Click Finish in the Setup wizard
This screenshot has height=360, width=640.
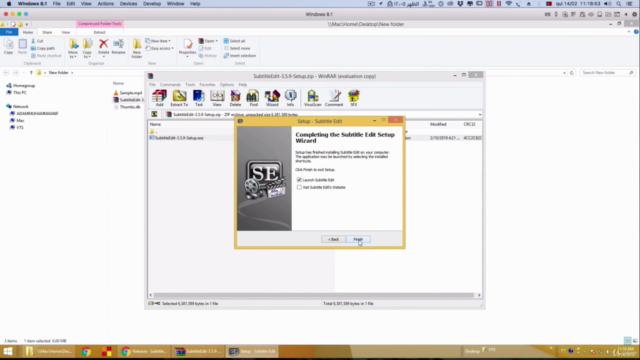pos(358,239)
